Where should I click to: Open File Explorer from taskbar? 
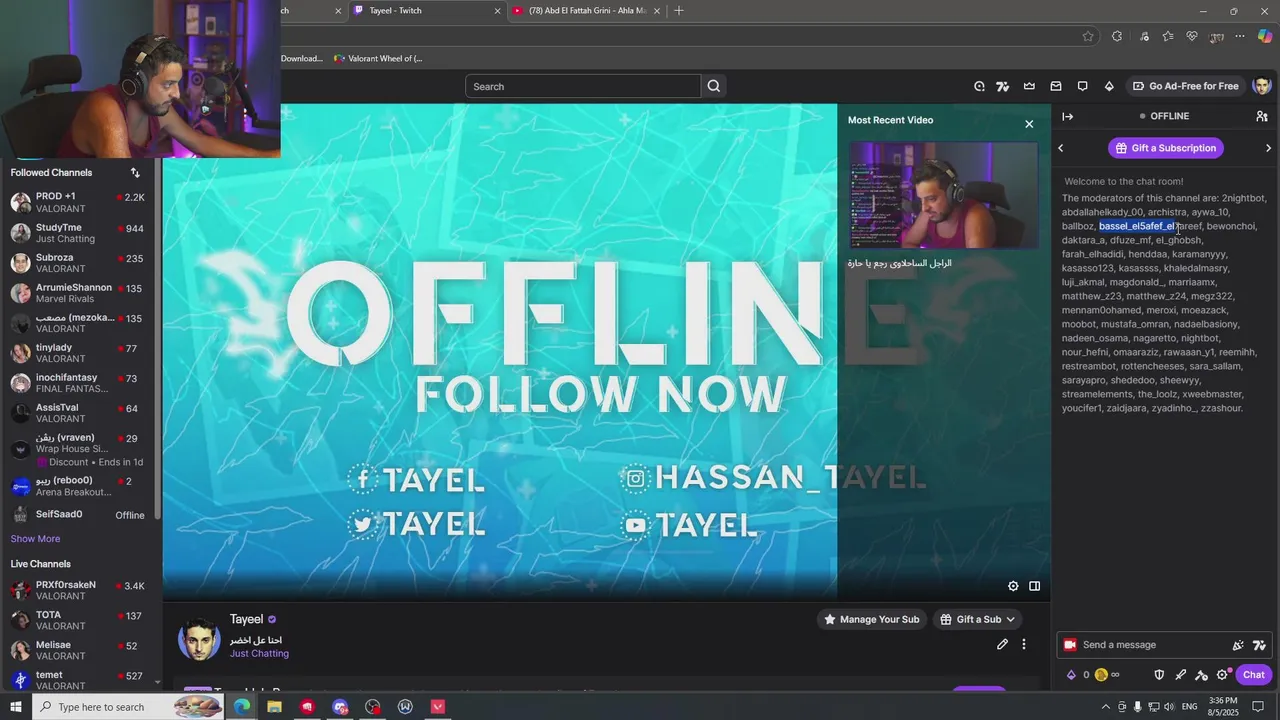274,707
